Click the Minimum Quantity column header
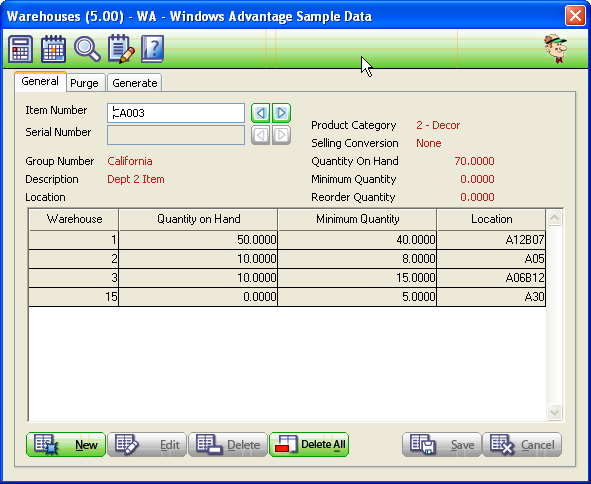The height and width of the screenshot is (484, 591). (x=357, y=219)
